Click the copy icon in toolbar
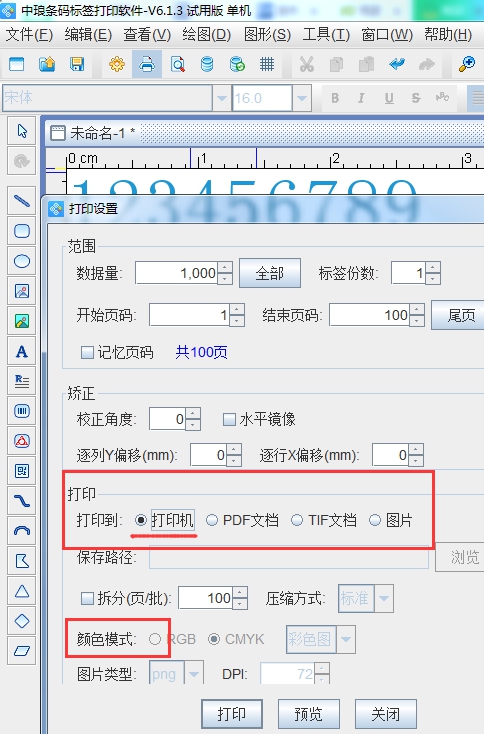The width and height of the screenshot is (484, 734). (x=337, y=64)
